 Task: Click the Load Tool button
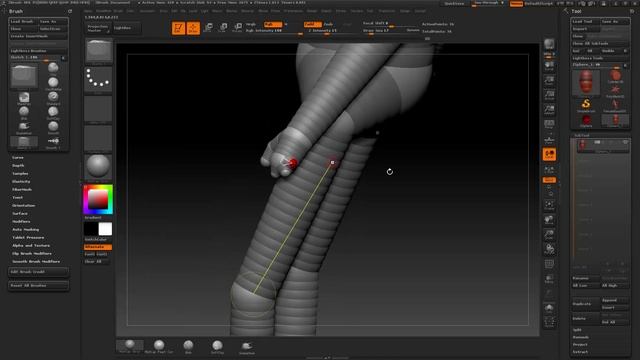tap(585, 21)
